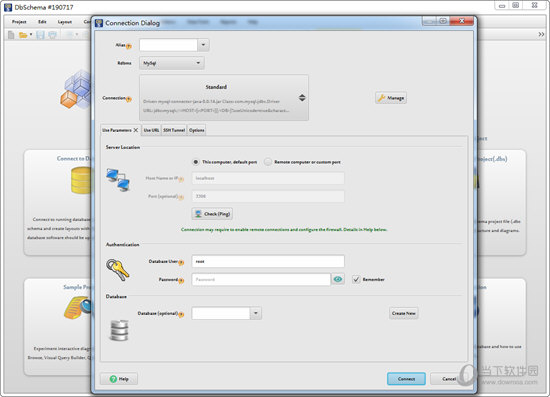Click the Database User input field

pyautogui.click(x=268, y=261)
